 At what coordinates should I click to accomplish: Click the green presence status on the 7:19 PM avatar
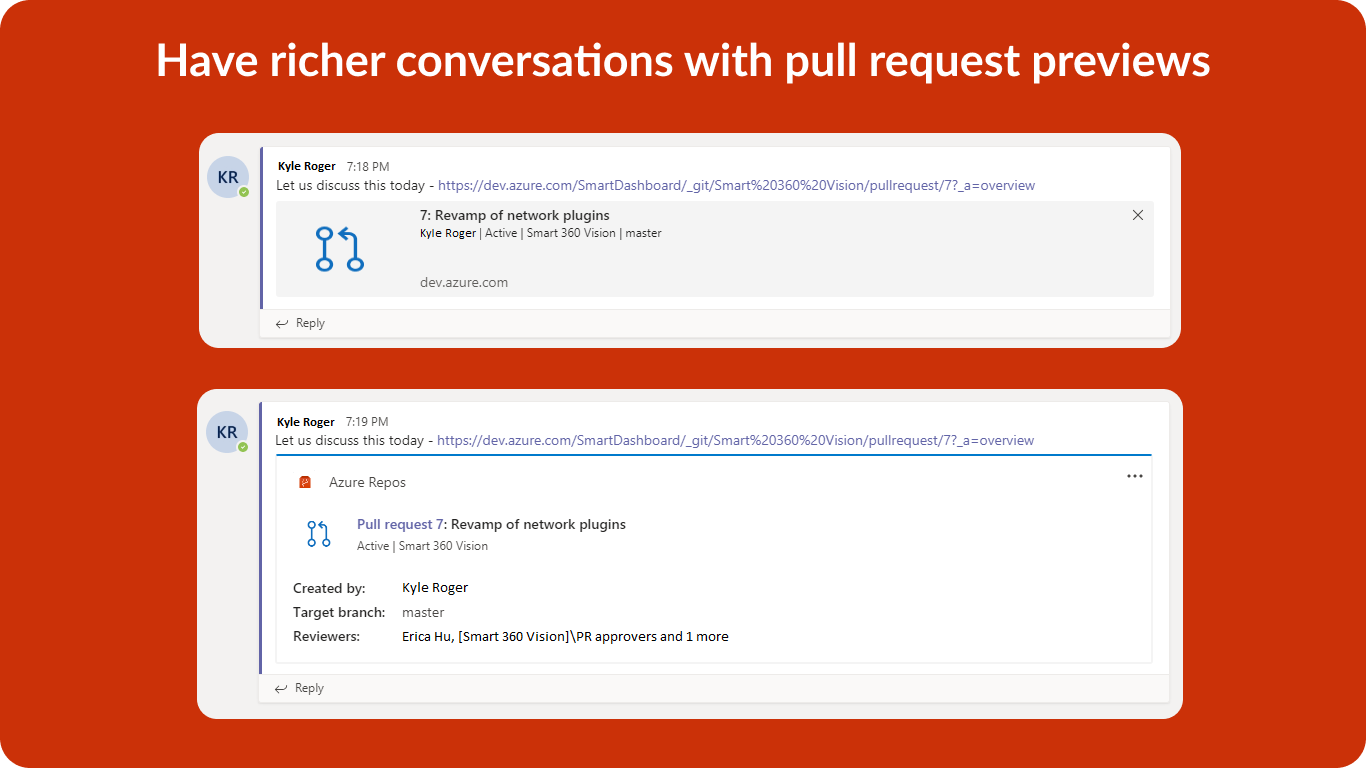(x=242, y=447)
